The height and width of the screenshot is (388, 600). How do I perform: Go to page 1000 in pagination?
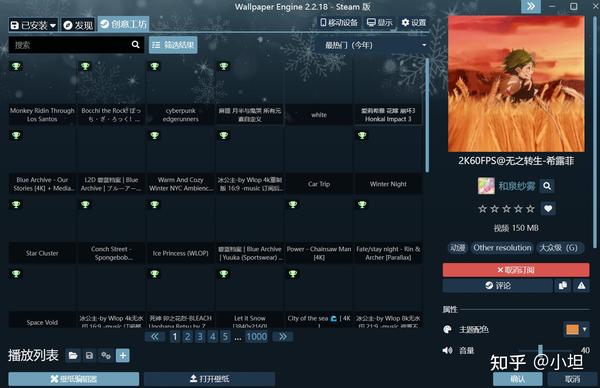tap(256, 337)
